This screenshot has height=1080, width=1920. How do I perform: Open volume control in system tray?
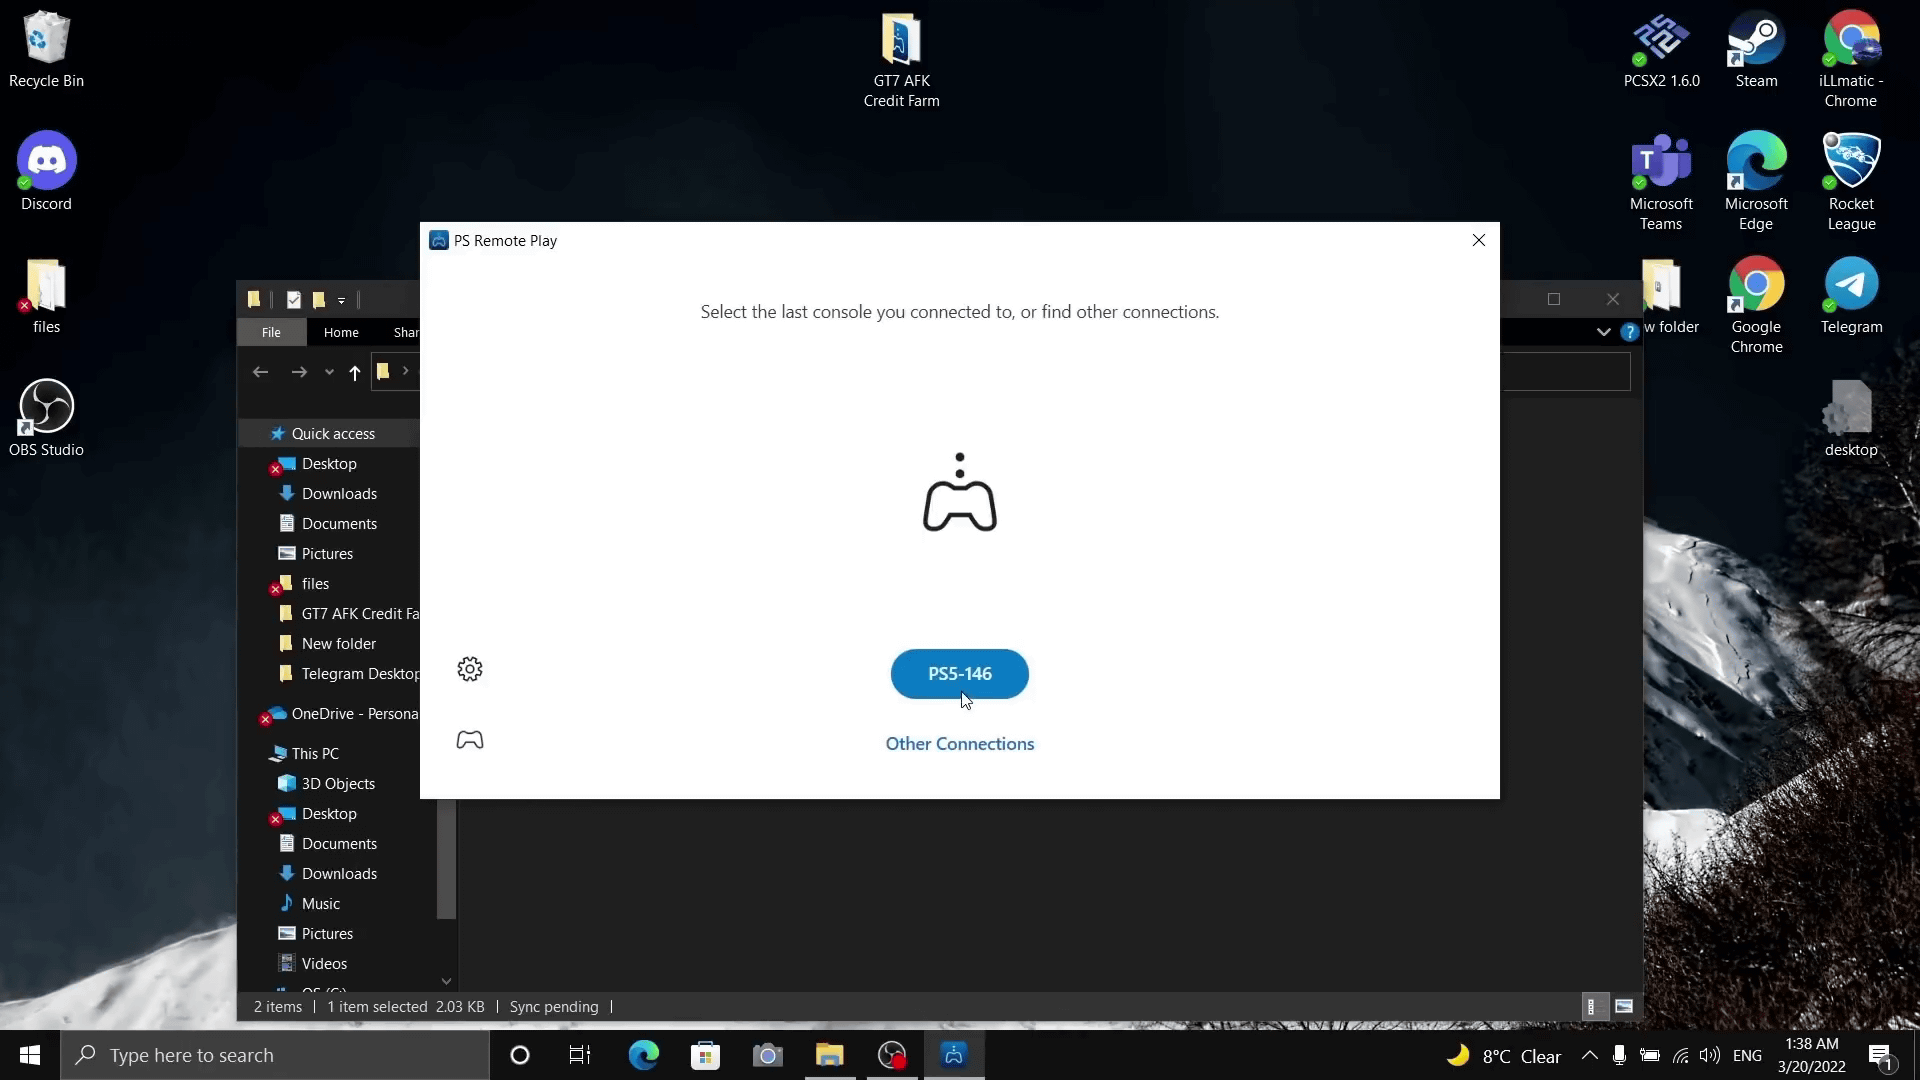pyautogui.click(x=1710, y=1055)
